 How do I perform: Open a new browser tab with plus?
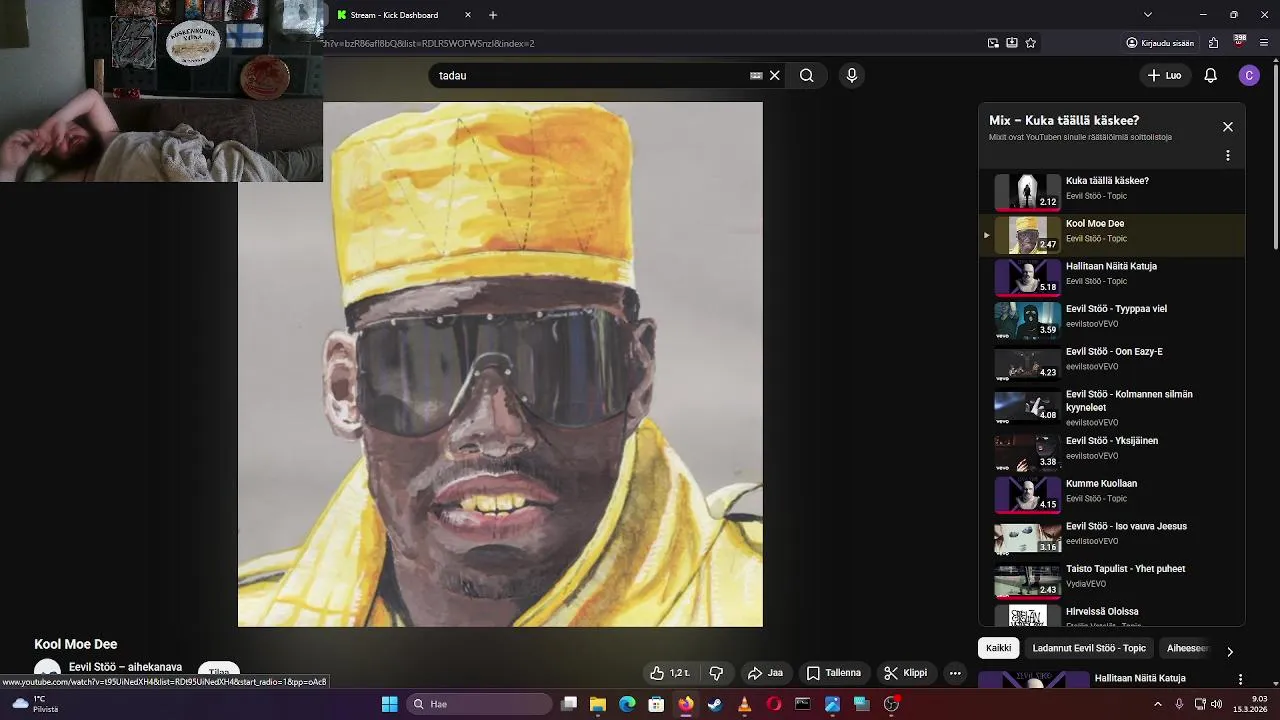click(493, 15)
